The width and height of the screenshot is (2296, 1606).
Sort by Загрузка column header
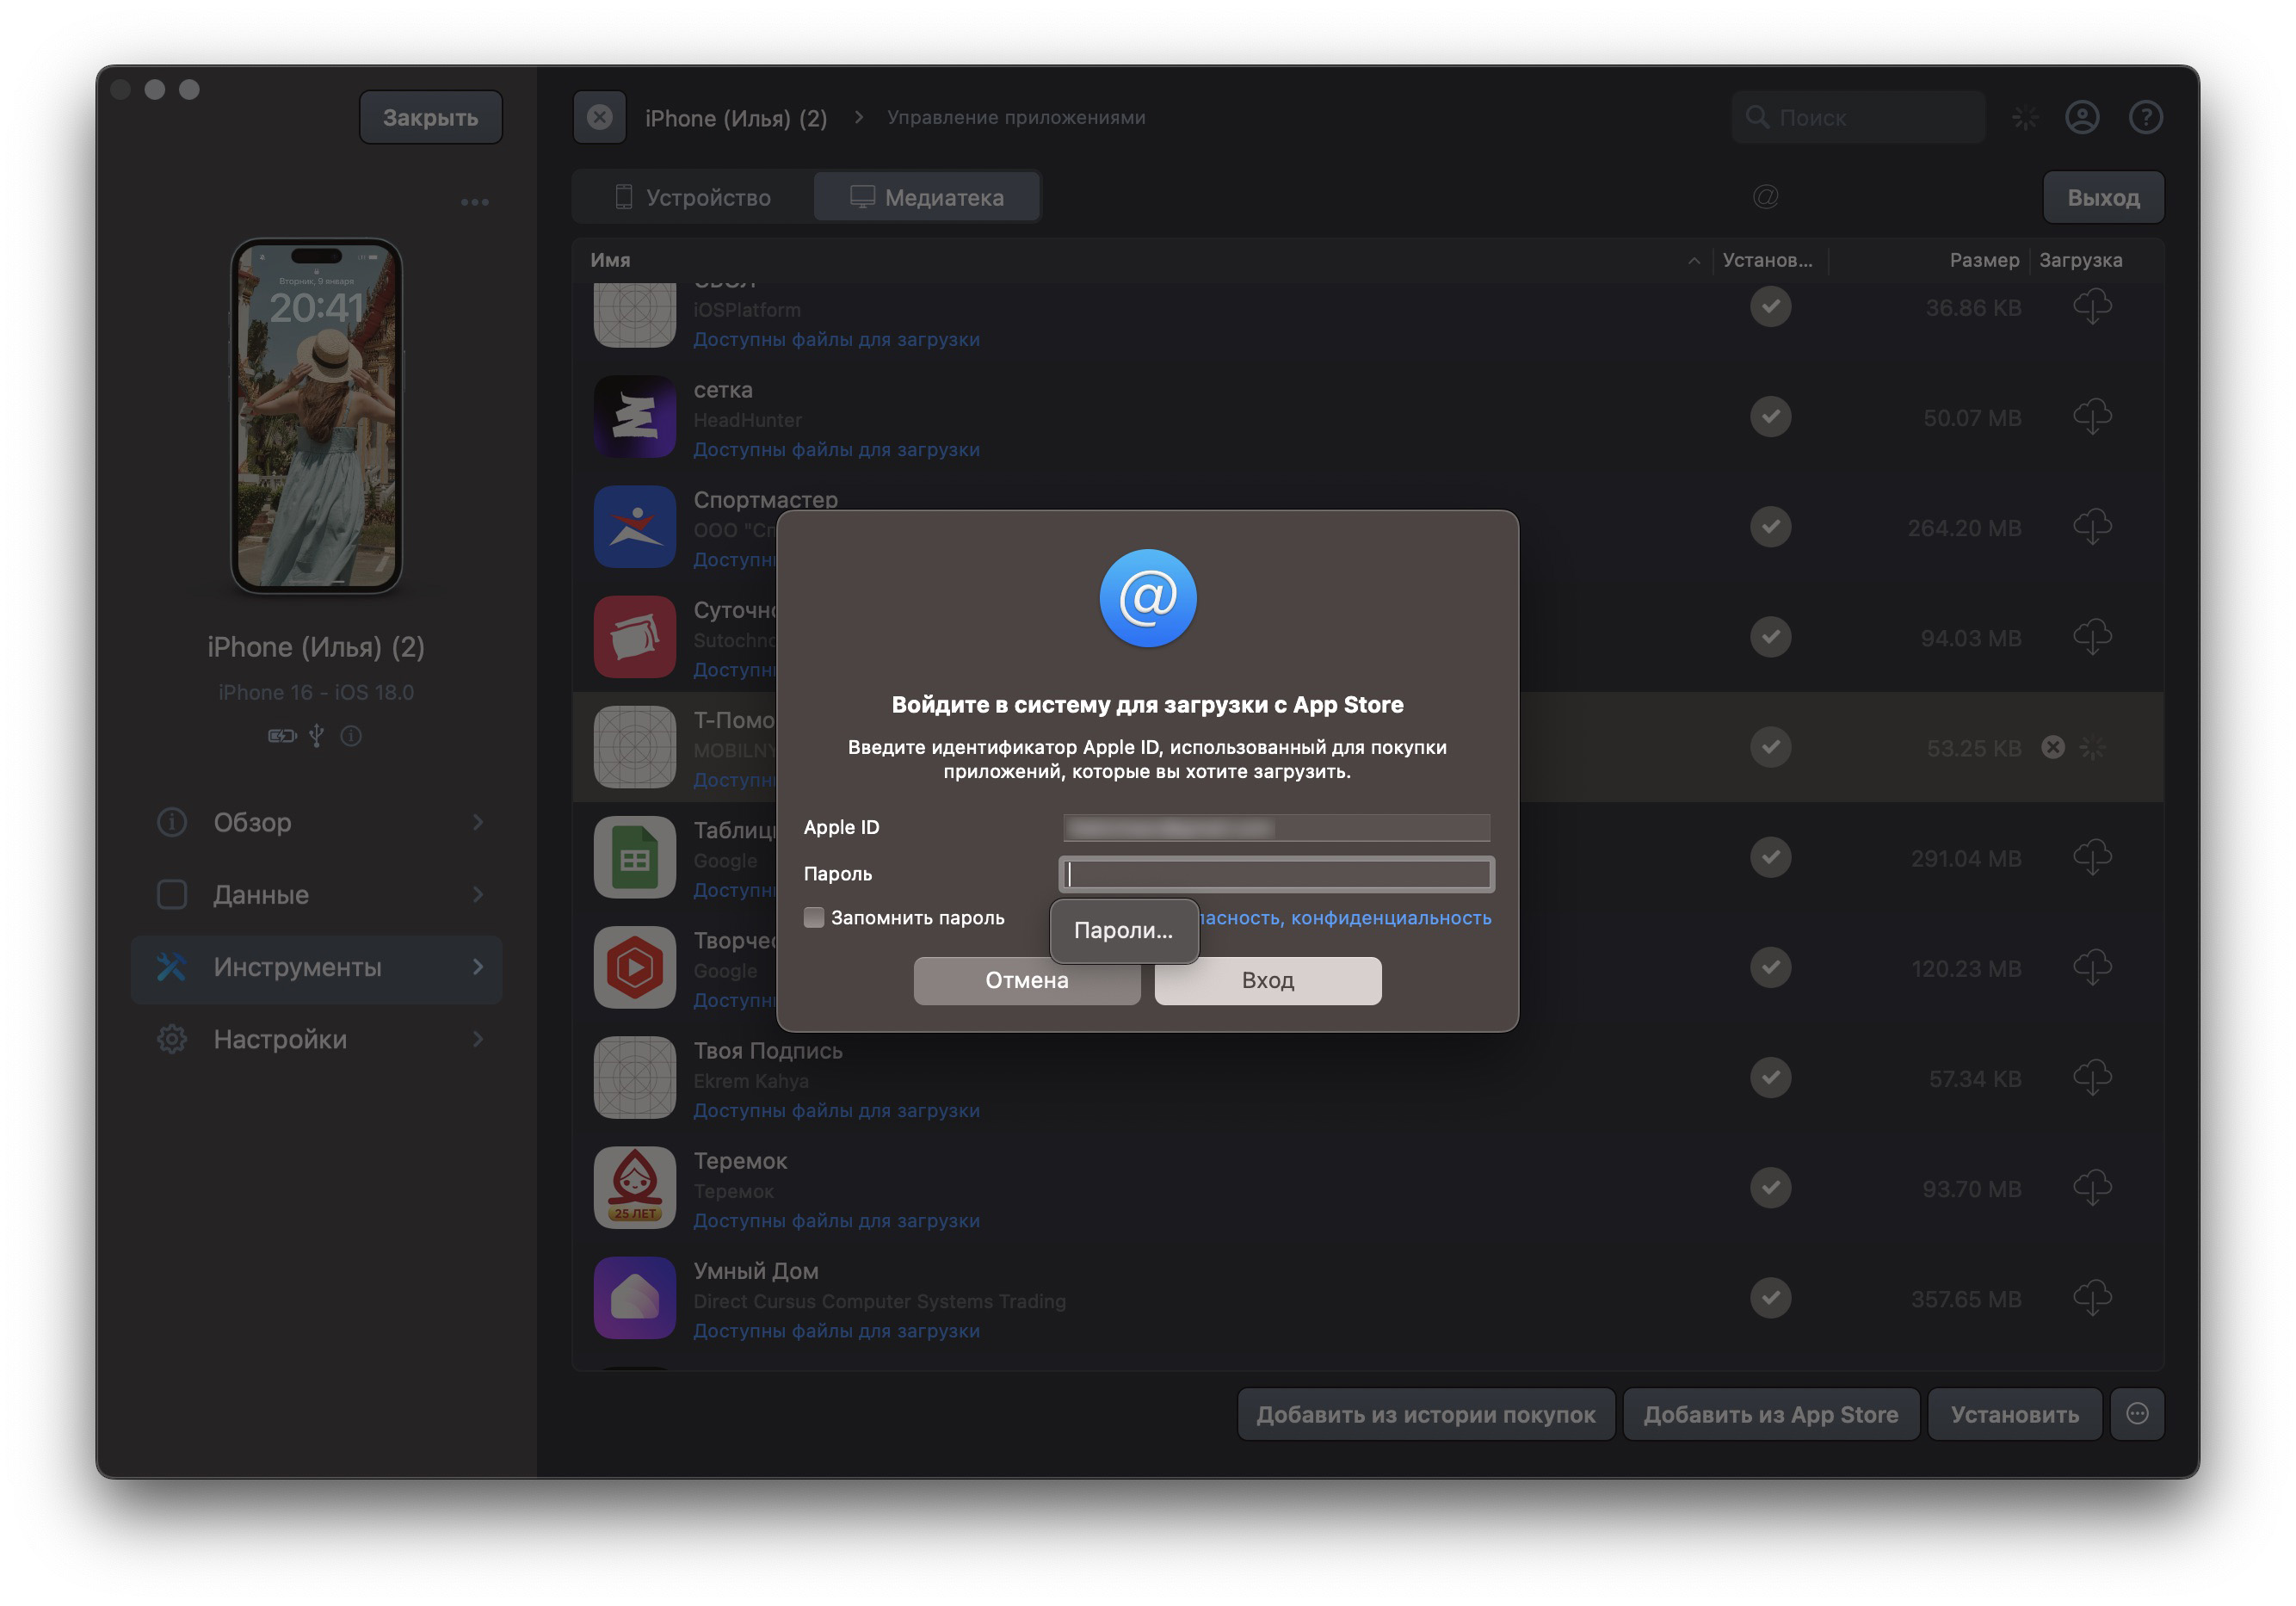[2080, 260]
